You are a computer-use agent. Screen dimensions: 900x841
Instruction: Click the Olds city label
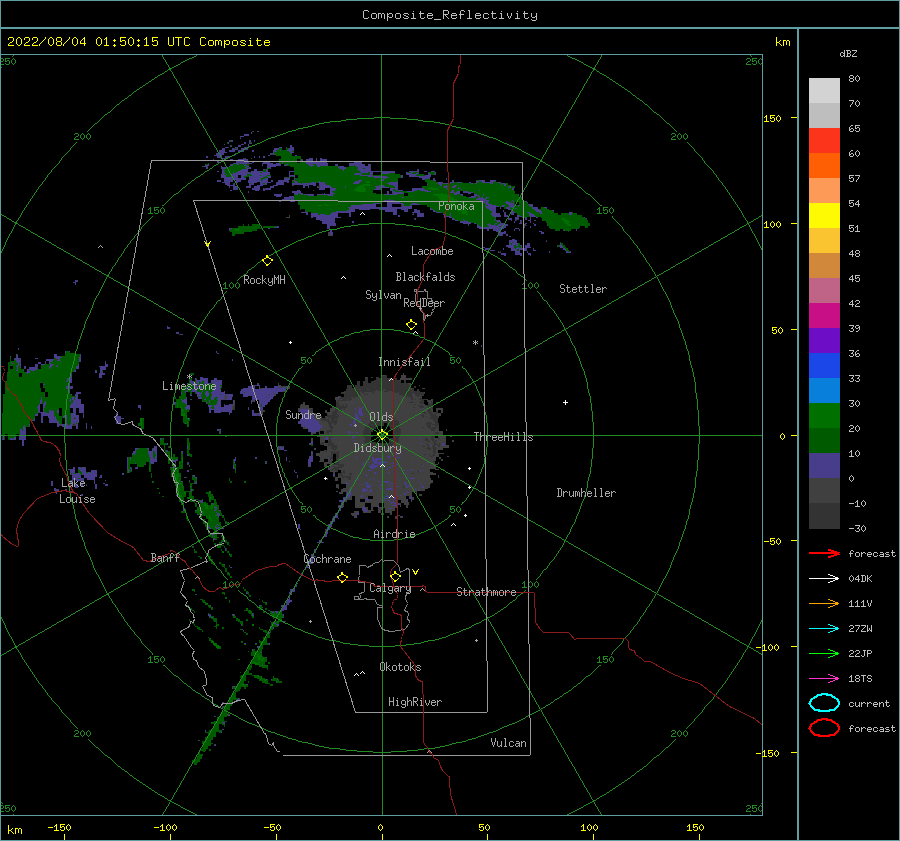pyautogui.click(x=381, y=417)
